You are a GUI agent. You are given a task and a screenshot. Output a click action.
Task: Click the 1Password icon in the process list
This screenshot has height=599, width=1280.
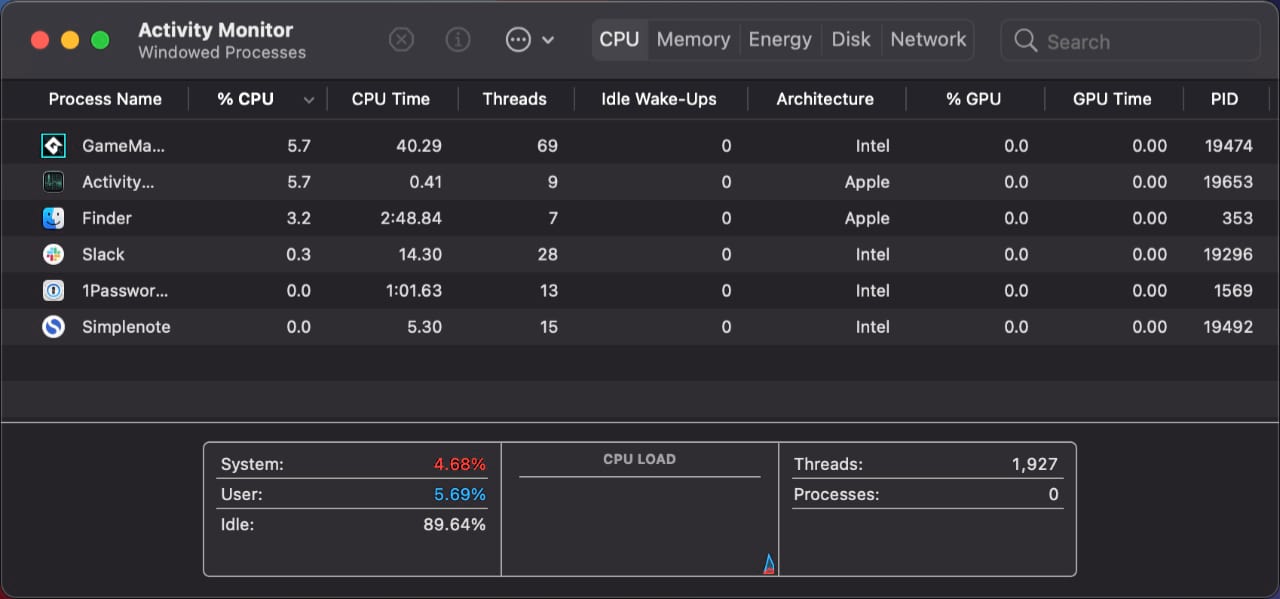point(54,290)
